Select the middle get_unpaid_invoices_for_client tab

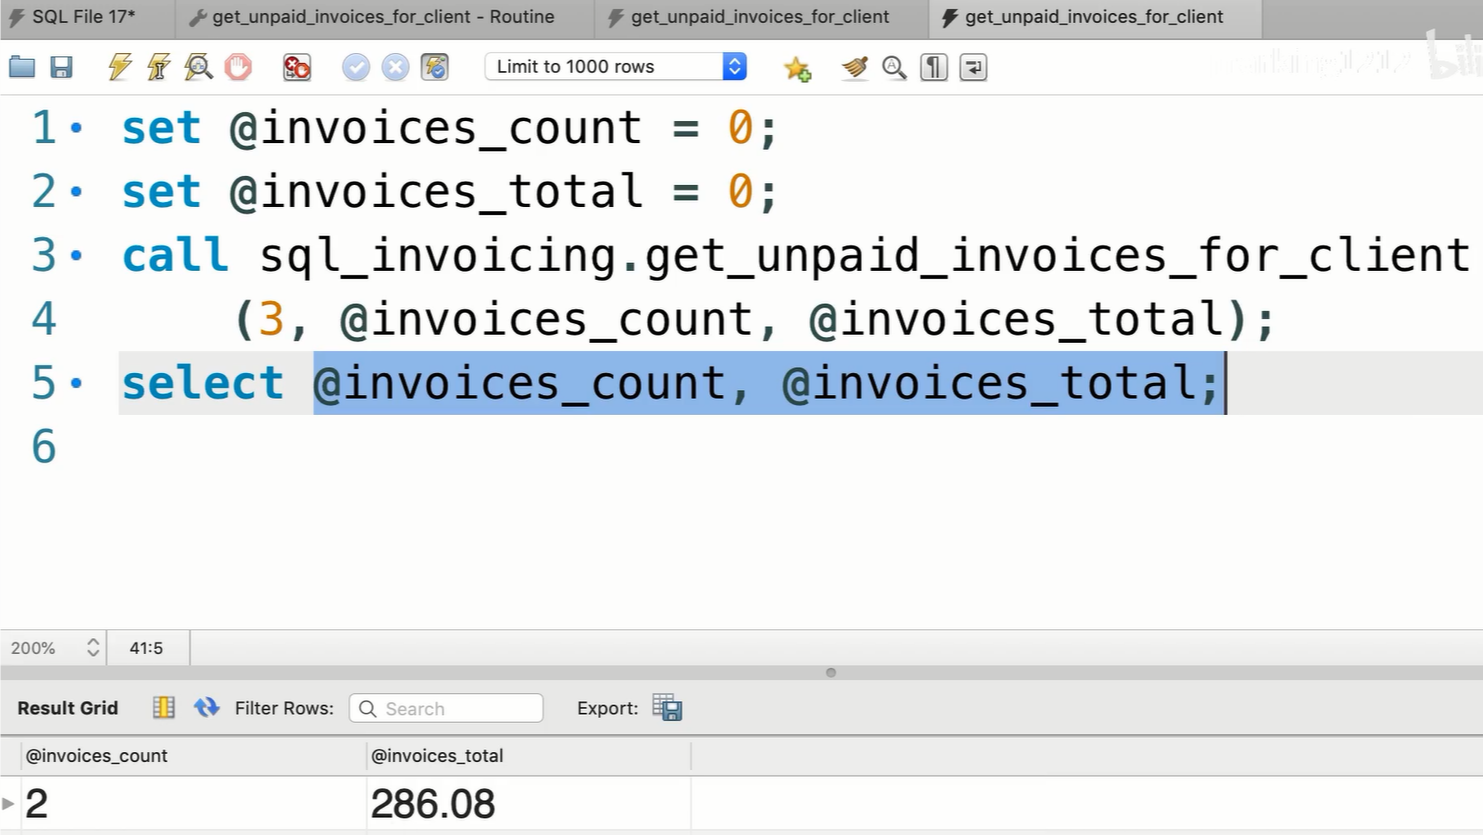760,17
